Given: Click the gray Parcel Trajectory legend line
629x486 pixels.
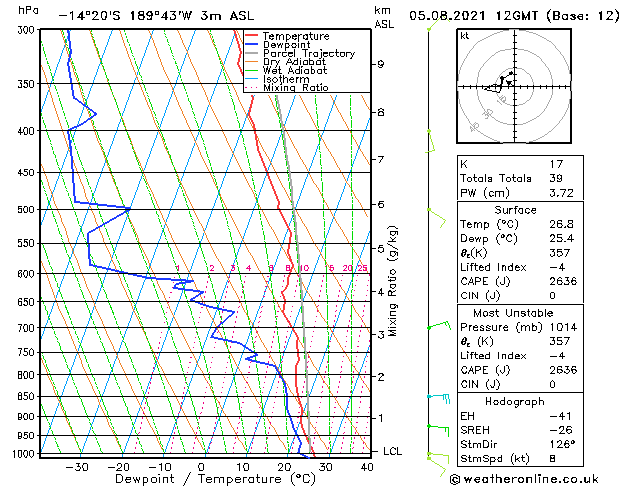Looking at the screenshot, I should [x=251, y=53].
